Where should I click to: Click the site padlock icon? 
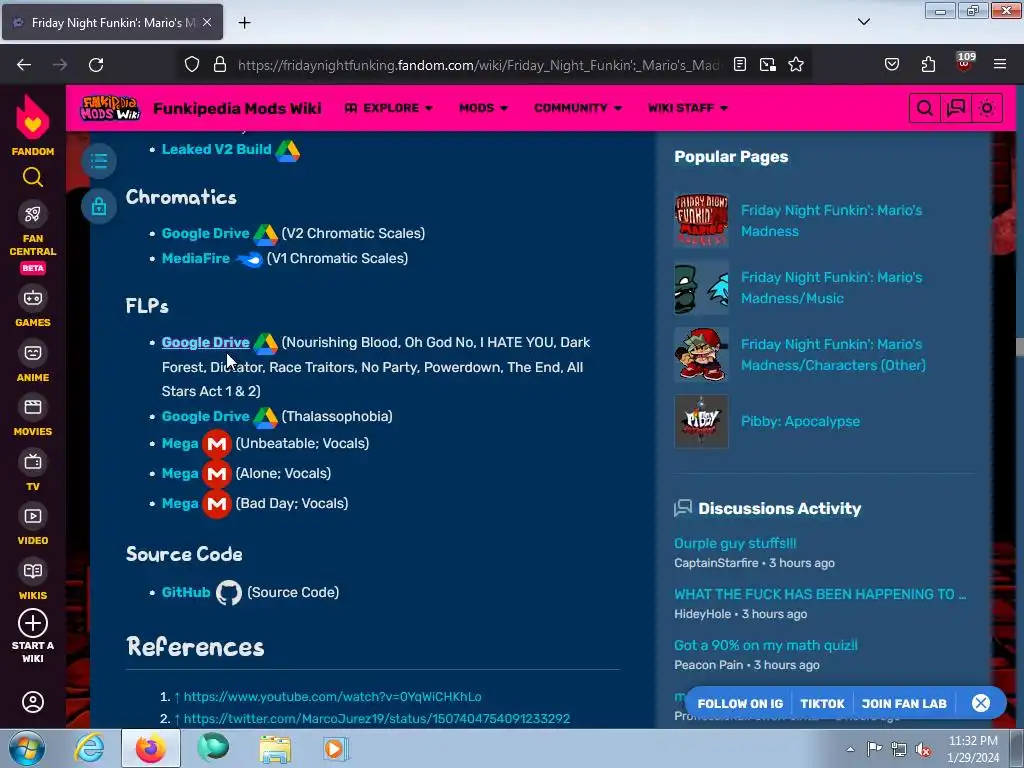(x=220, y=65)
